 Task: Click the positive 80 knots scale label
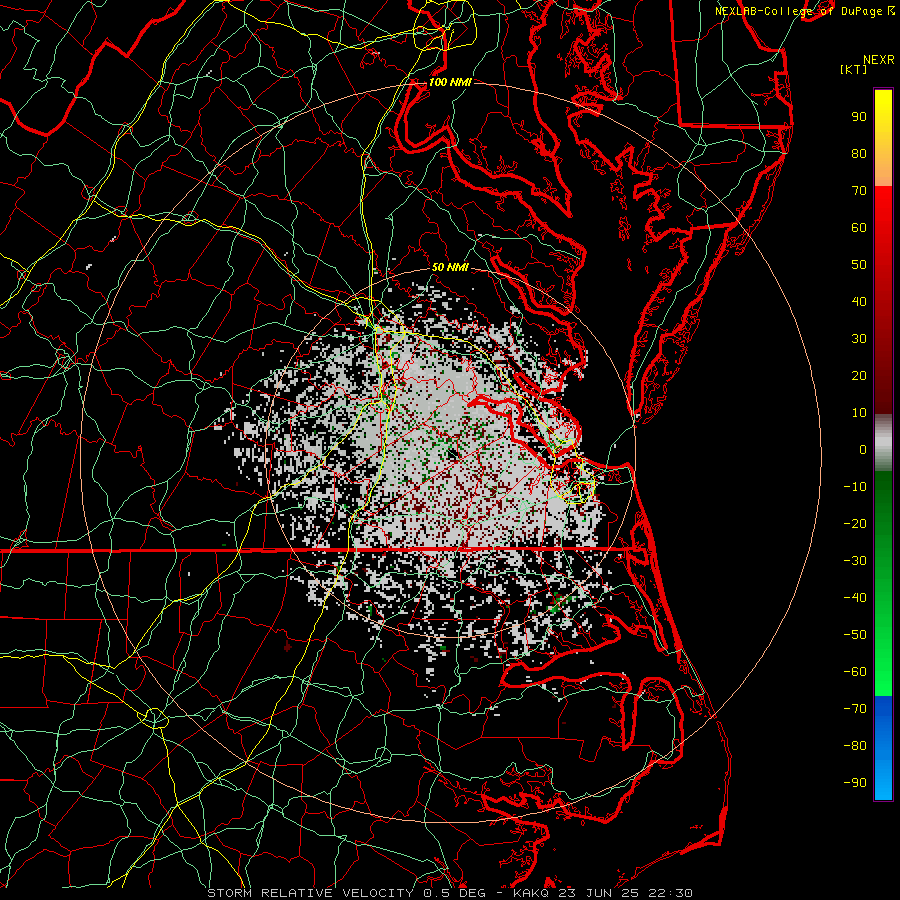[859, 154]
